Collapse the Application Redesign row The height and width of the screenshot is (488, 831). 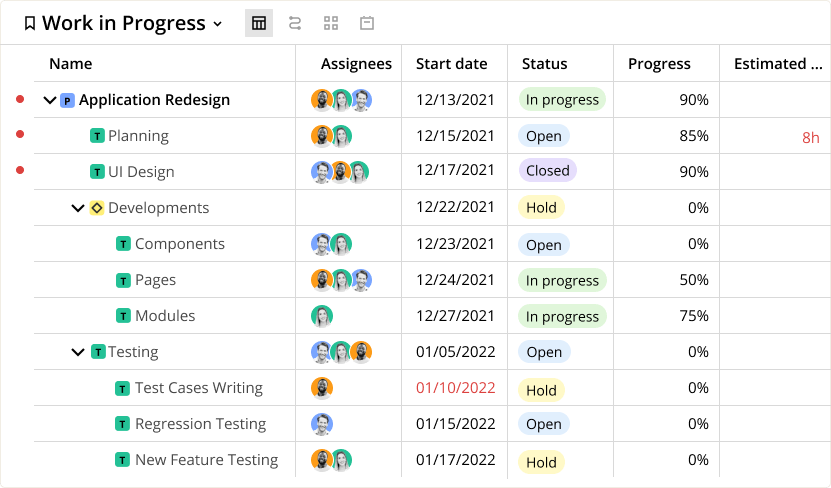(50, 100)
